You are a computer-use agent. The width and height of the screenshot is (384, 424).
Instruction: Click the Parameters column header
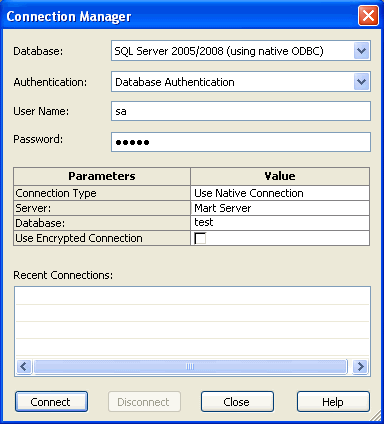[x=102, y=176]
